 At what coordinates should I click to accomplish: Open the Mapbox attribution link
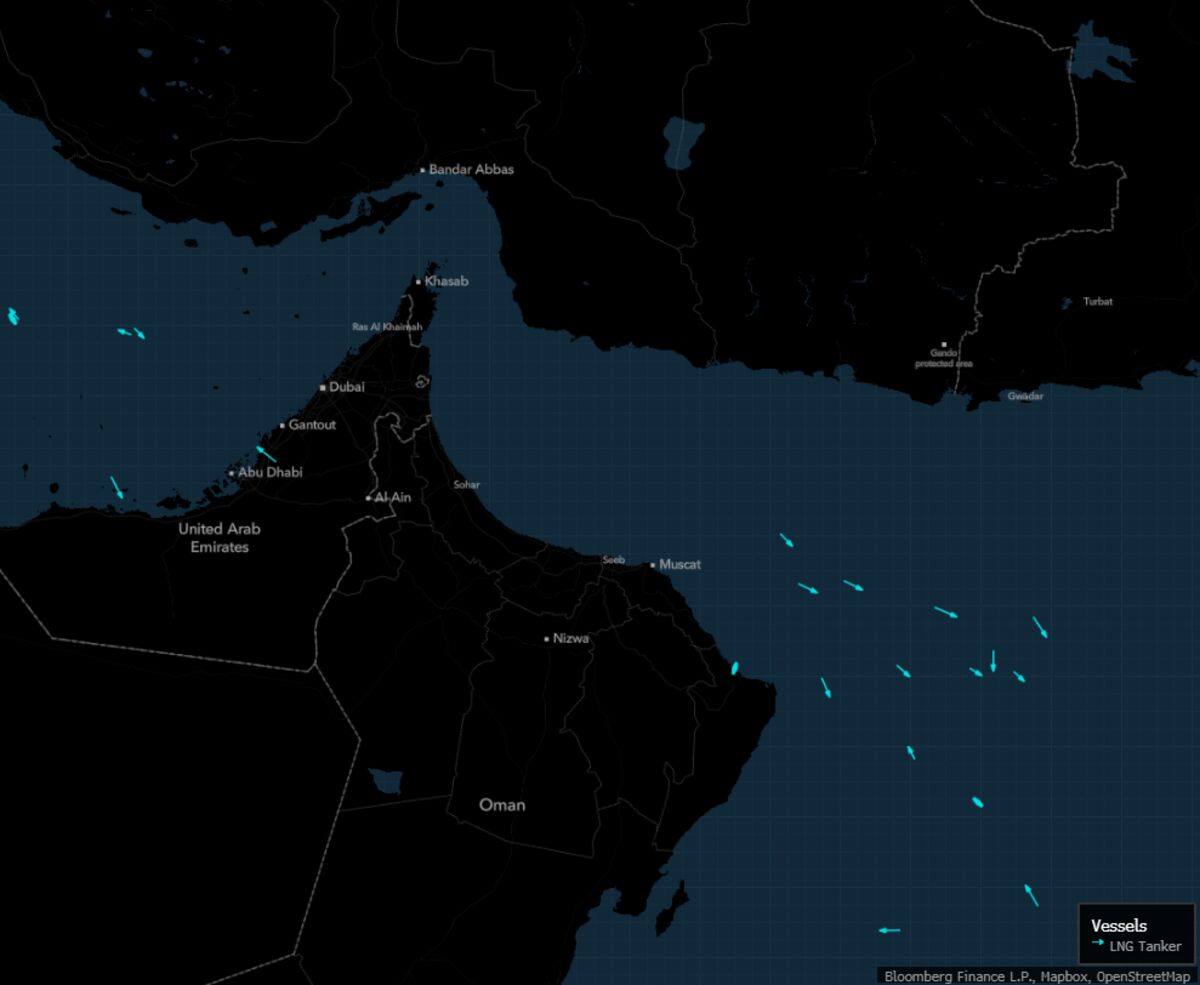click(x=1065, y=972)
